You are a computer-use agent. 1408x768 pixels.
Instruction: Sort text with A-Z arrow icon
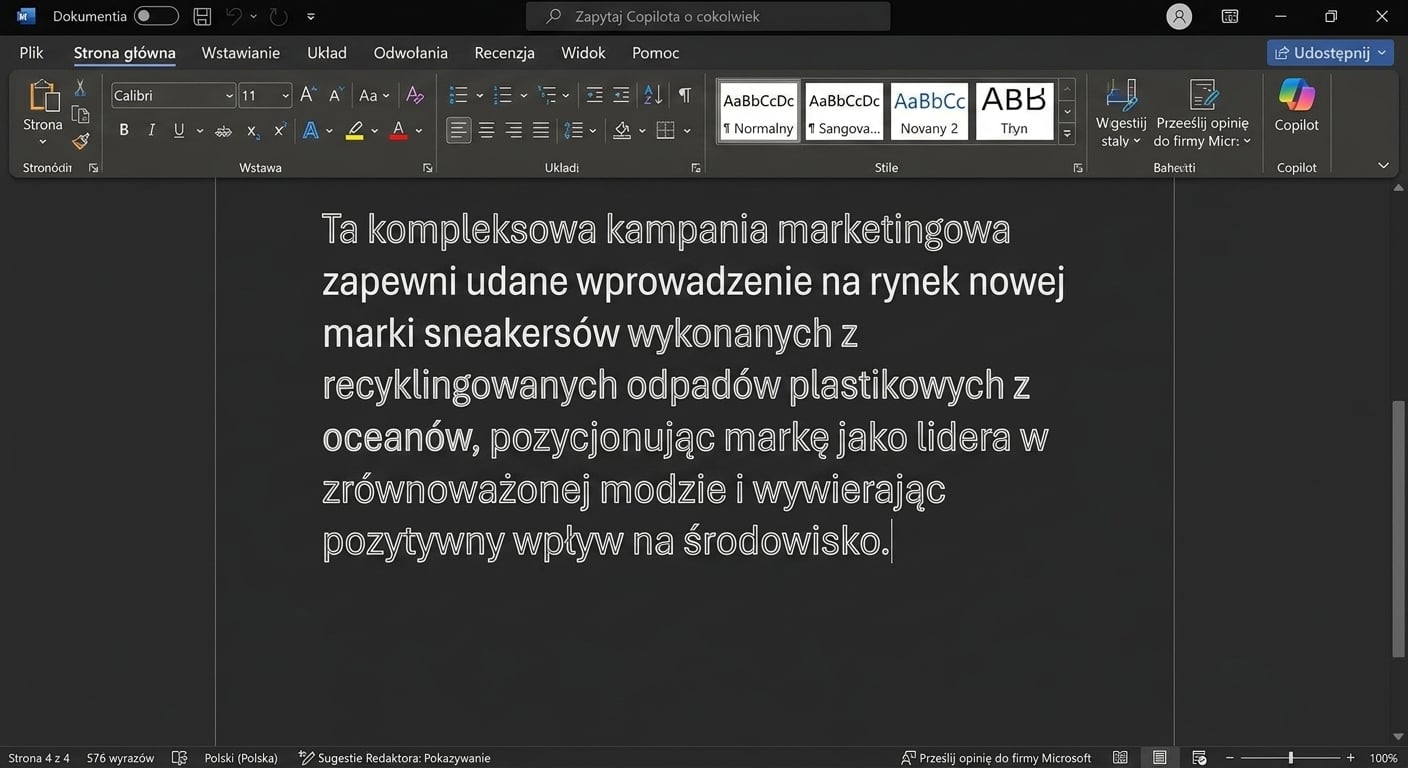[653, 95]
